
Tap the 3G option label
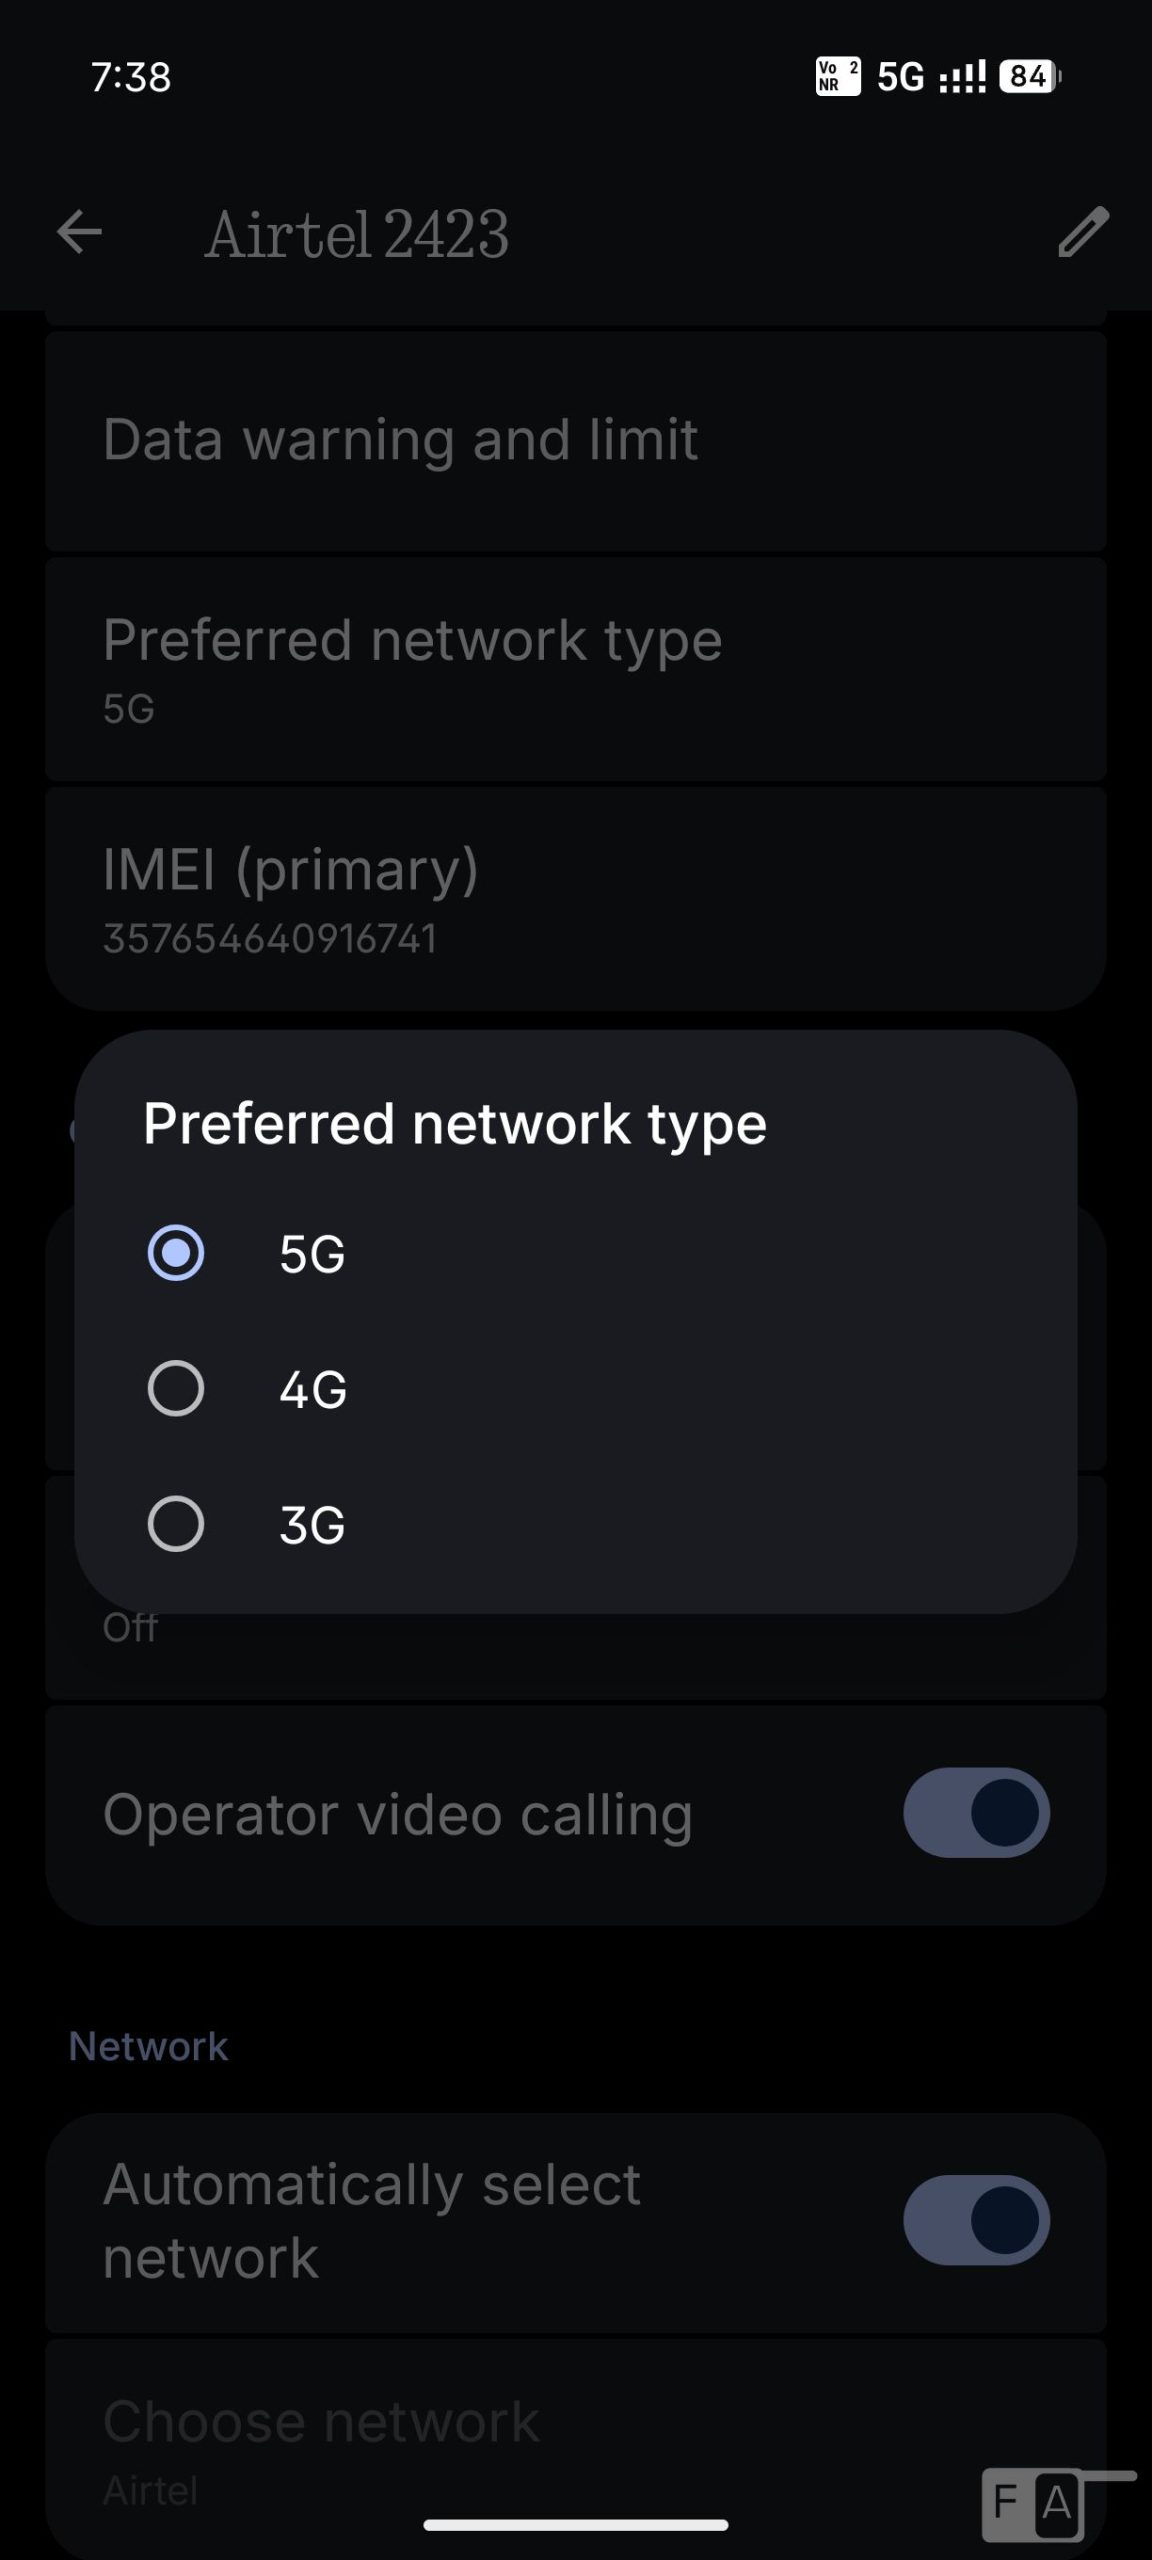click(312, 1525)
